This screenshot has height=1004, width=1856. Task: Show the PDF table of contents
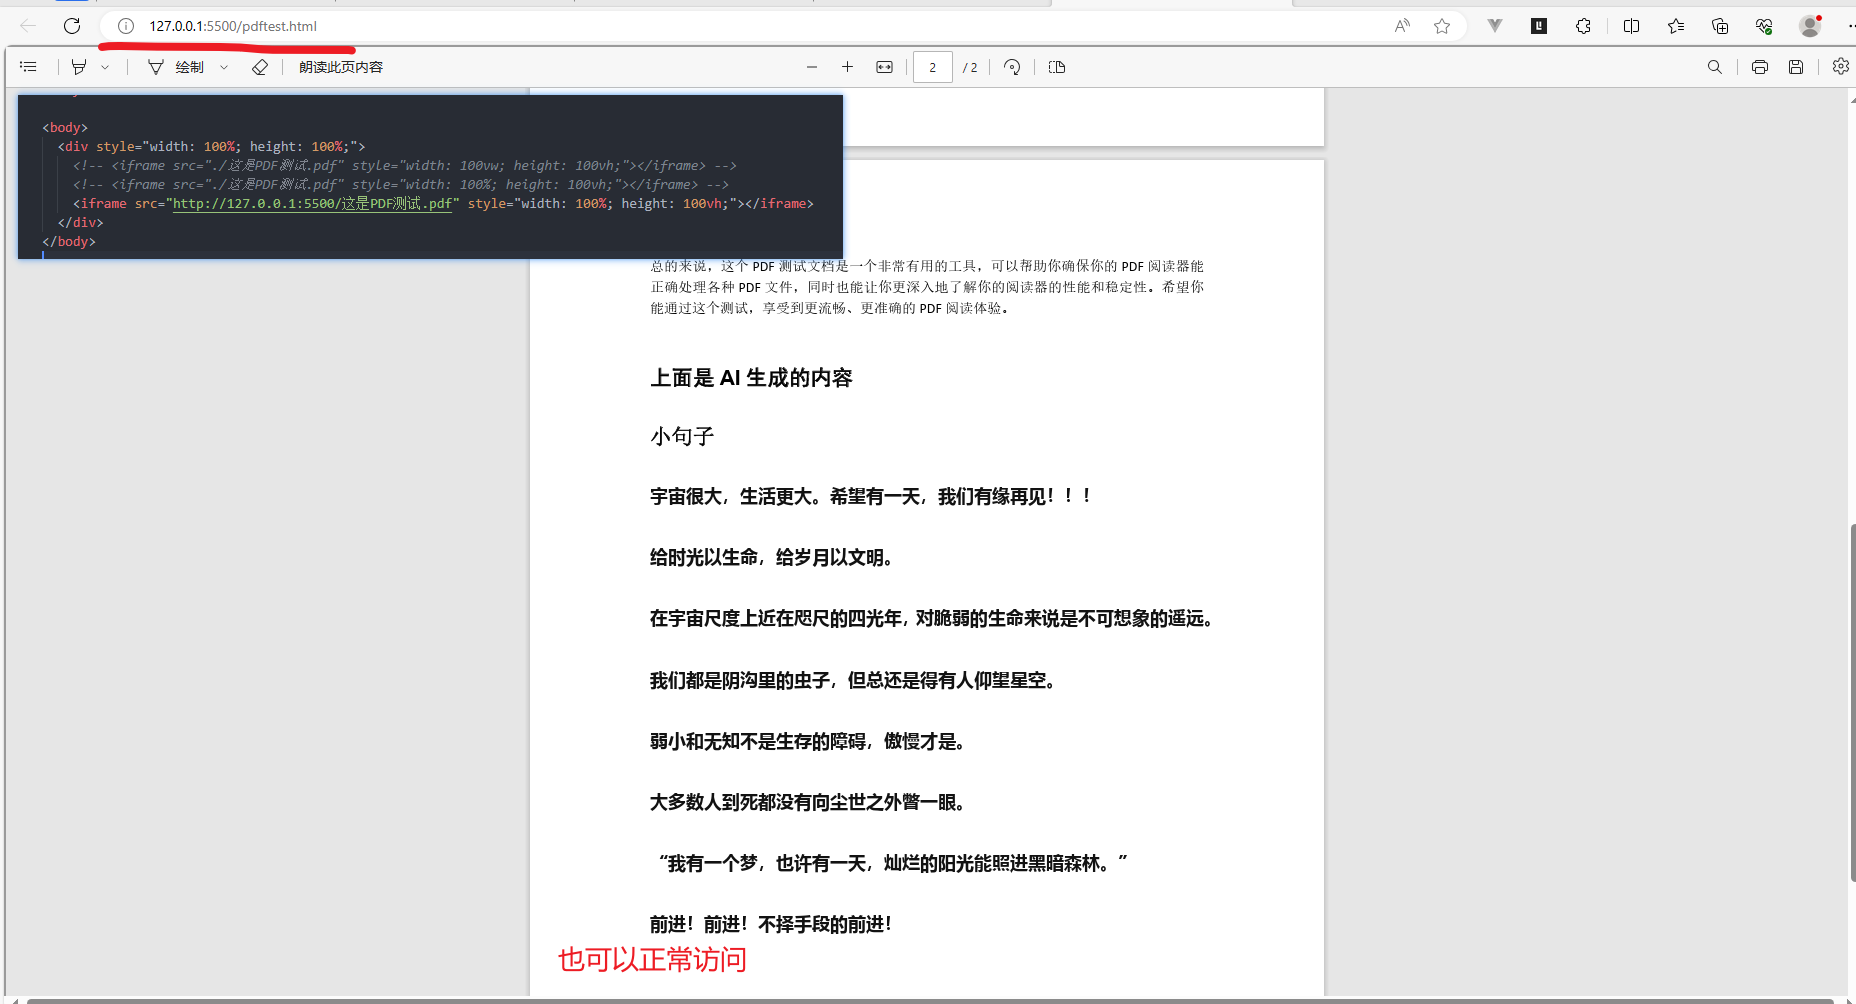coord(28,67)
